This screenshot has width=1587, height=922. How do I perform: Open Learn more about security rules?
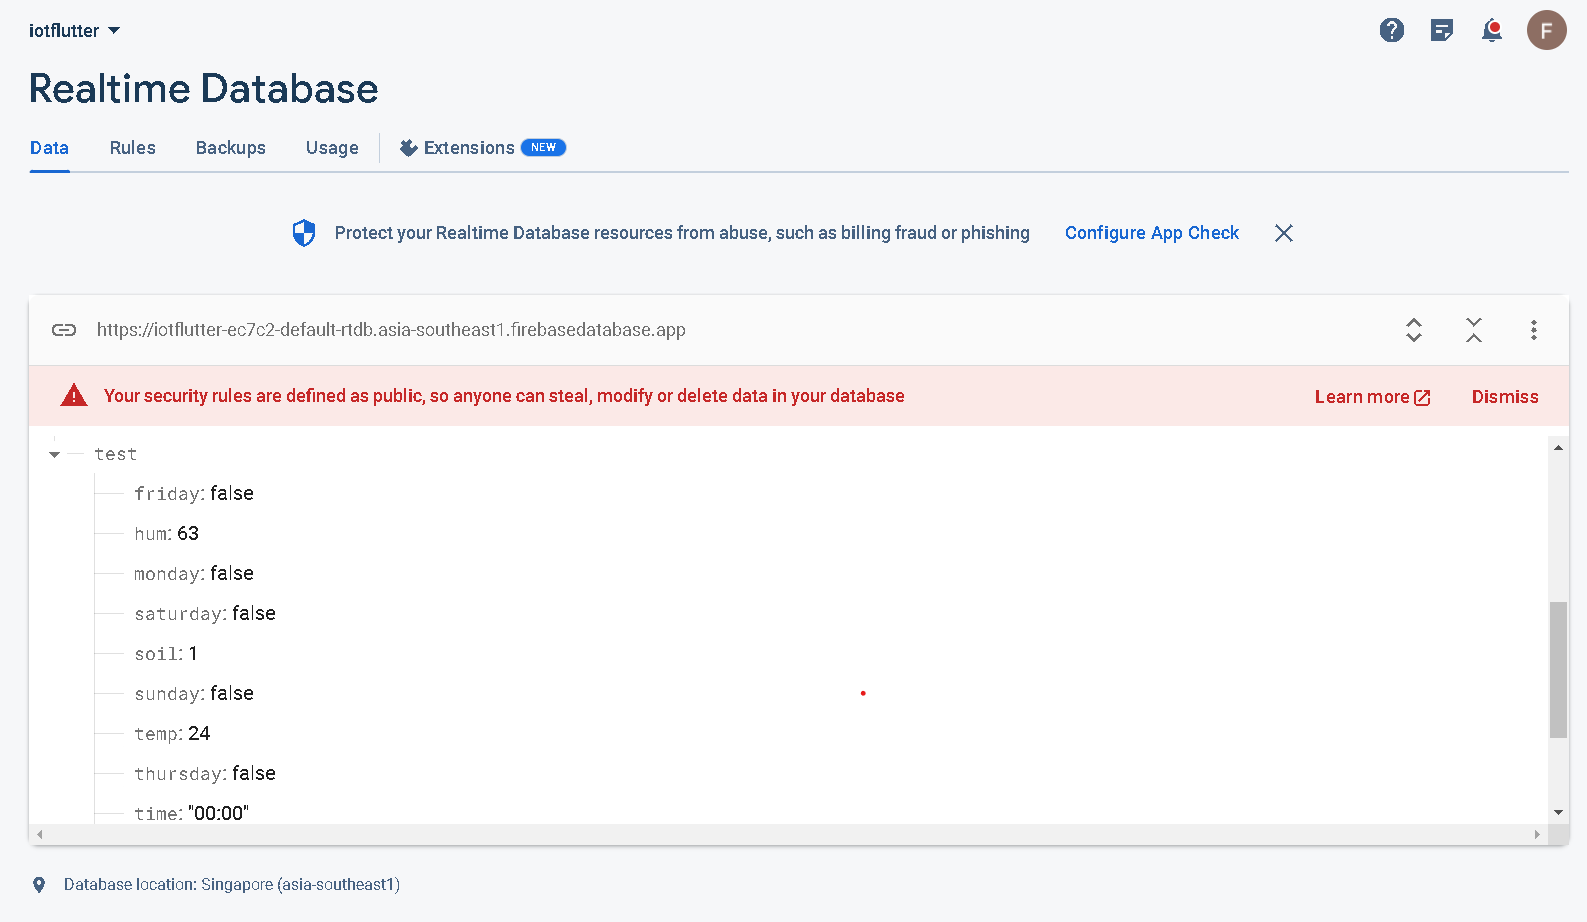click(1372, 397)
